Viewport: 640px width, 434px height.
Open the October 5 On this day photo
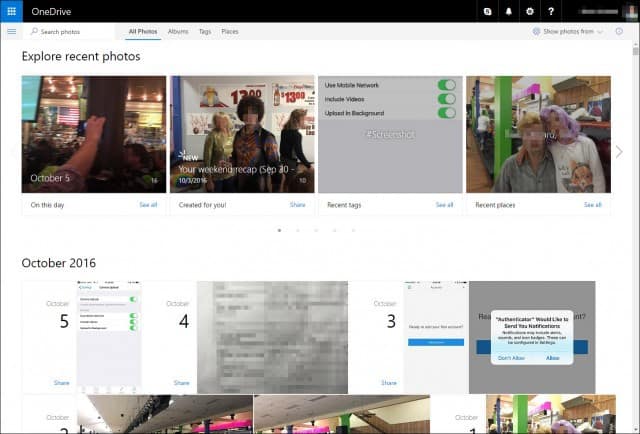94,134
